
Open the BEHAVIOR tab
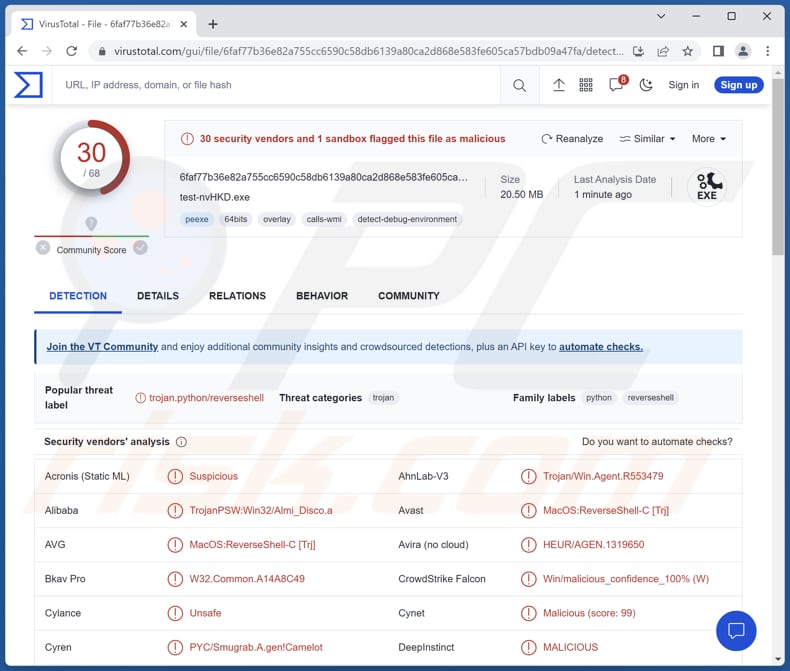coord(322,296)
